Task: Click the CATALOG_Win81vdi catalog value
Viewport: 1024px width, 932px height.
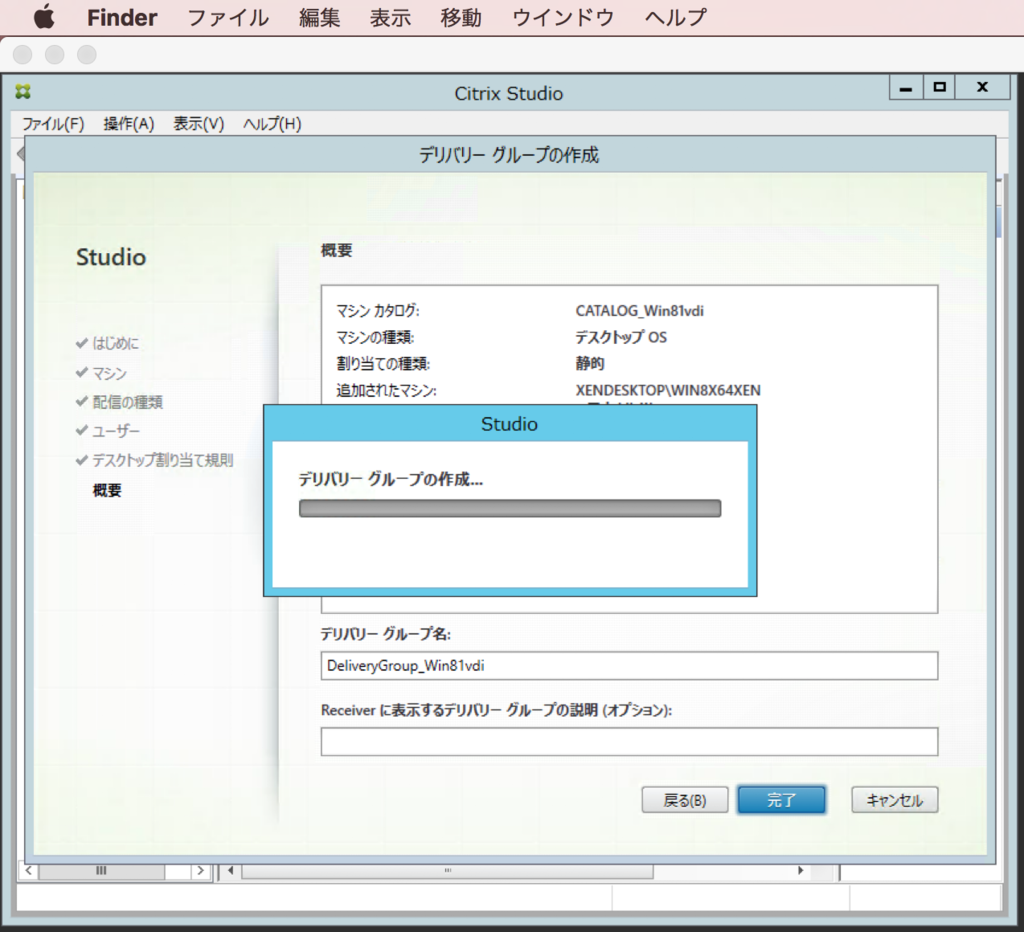Action: 639,311
